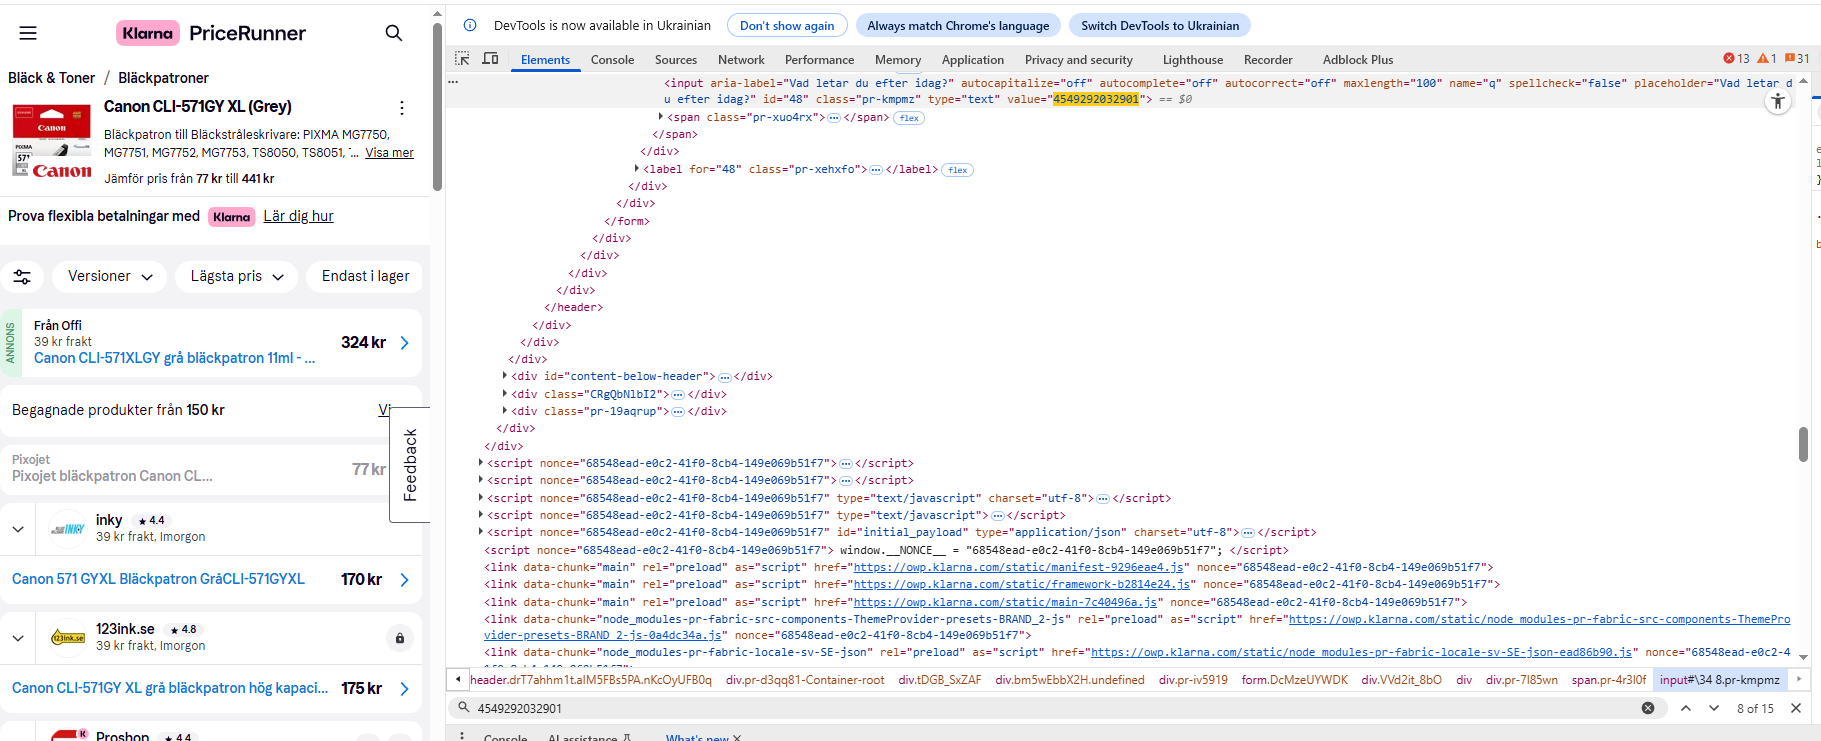This screenshot has height=741, width=1821.
Task: Click the Klarna PriceRunner logo
Action: (211, 33)
